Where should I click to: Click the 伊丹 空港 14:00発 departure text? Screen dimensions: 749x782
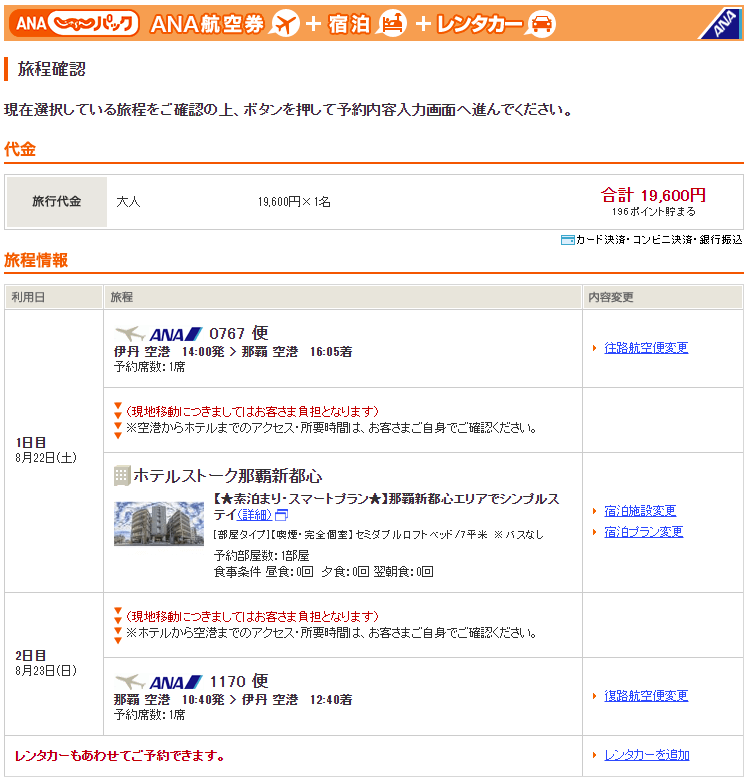[169, 352]
